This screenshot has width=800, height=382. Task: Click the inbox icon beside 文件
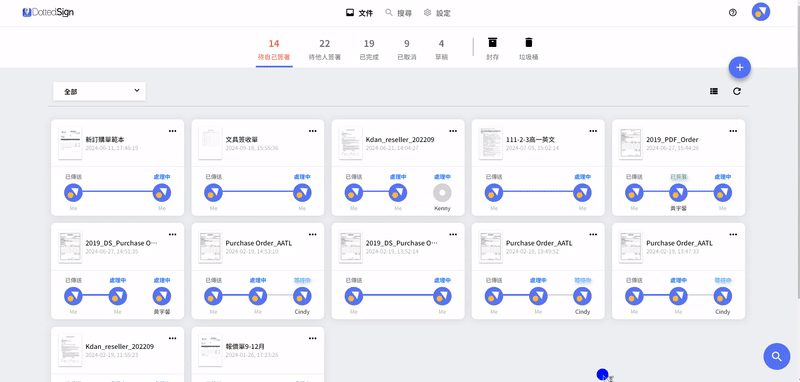pyautogui.click(x=350, y=13)
